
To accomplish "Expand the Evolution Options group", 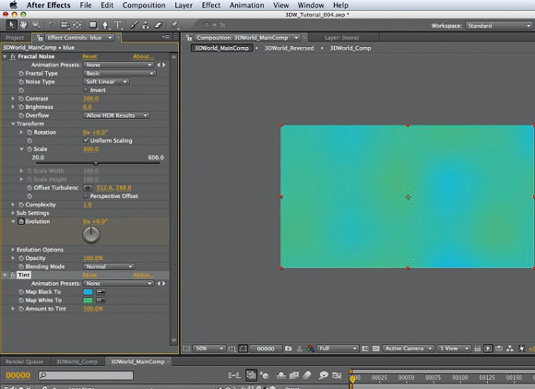I will pyautogui.click(x=13, y=250).
